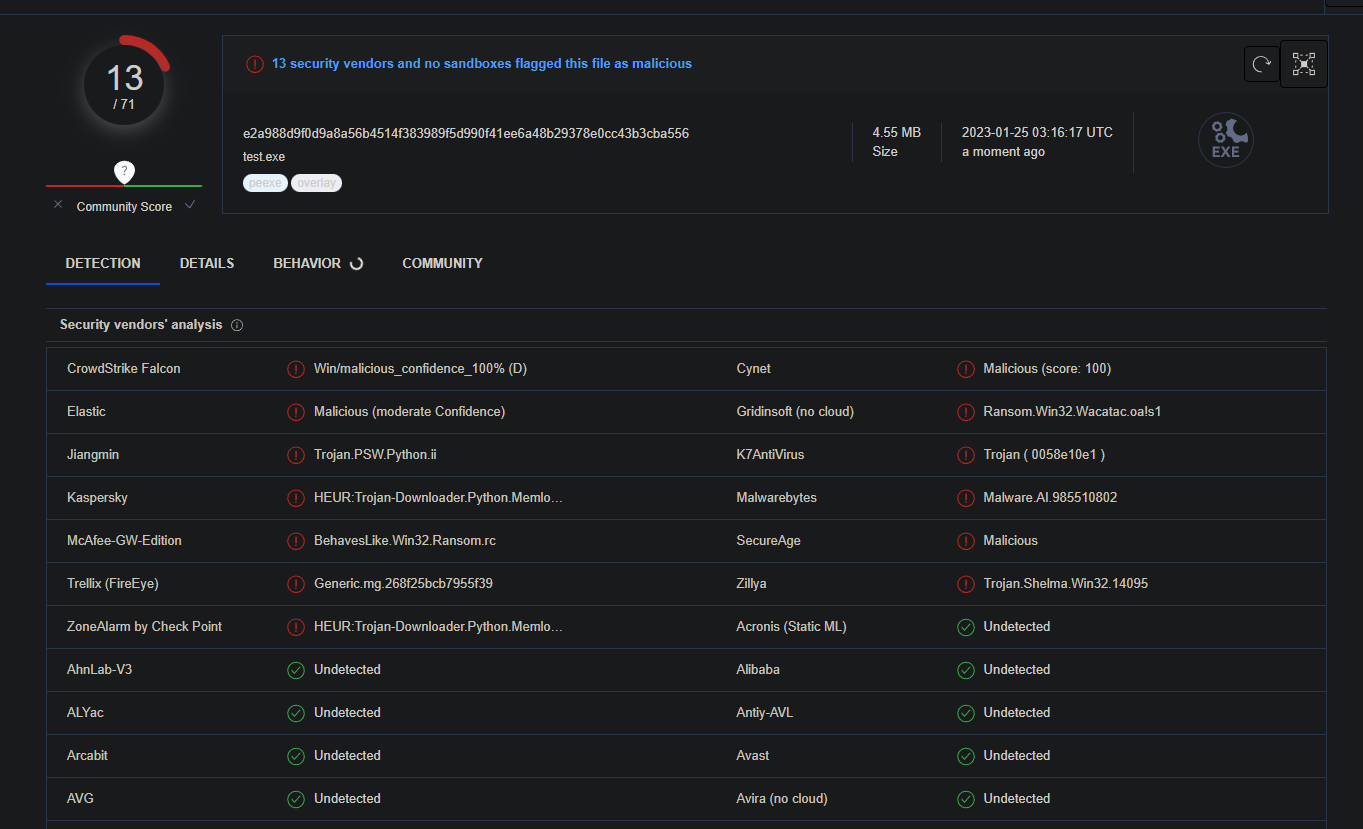
Task: Click Jiangmin row malicious alert icon
Action: pyautogui.click(x=296, y=455)
